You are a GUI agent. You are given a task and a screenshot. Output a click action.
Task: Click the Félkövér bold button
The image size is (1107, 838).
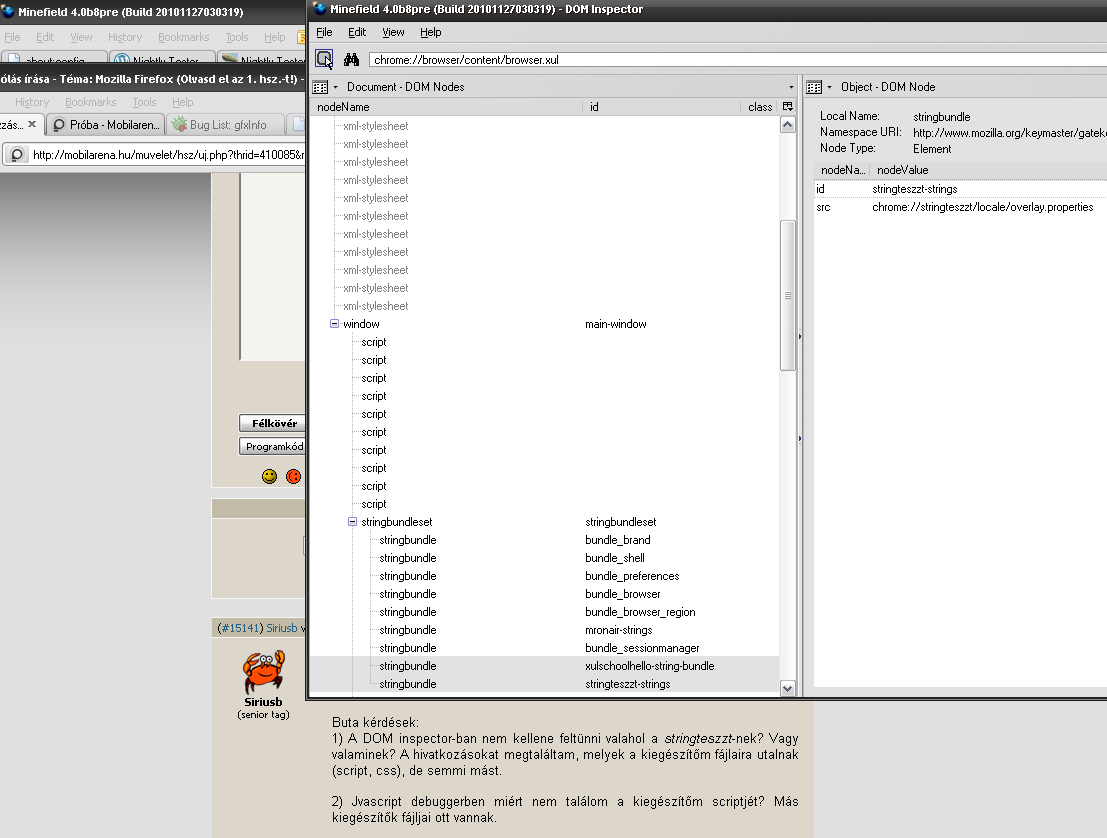(273, 423)
